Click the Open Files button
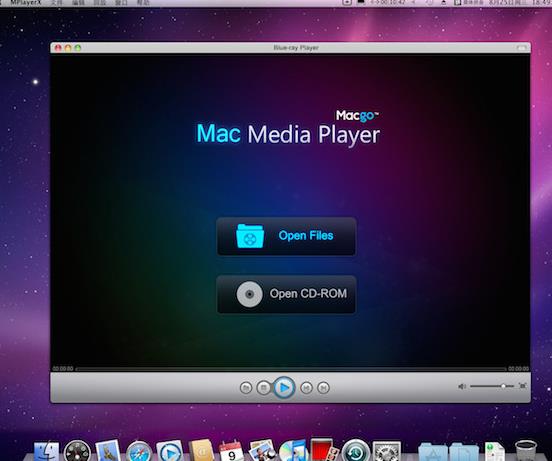 [x=286, y=236]
